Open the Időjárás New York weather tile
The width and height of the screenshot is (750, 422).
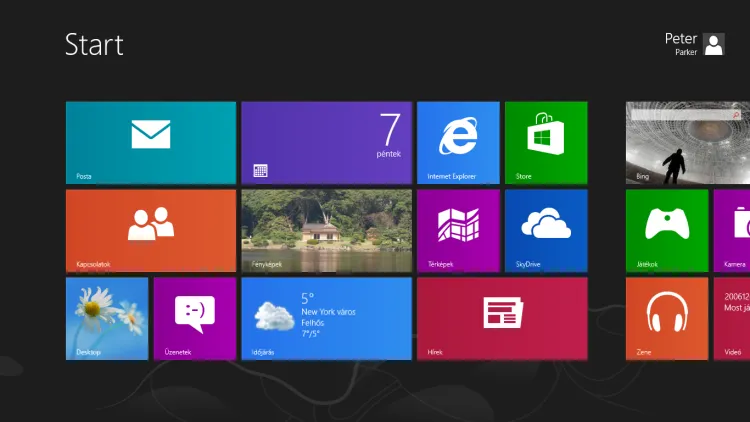click(x=326, y=318)
